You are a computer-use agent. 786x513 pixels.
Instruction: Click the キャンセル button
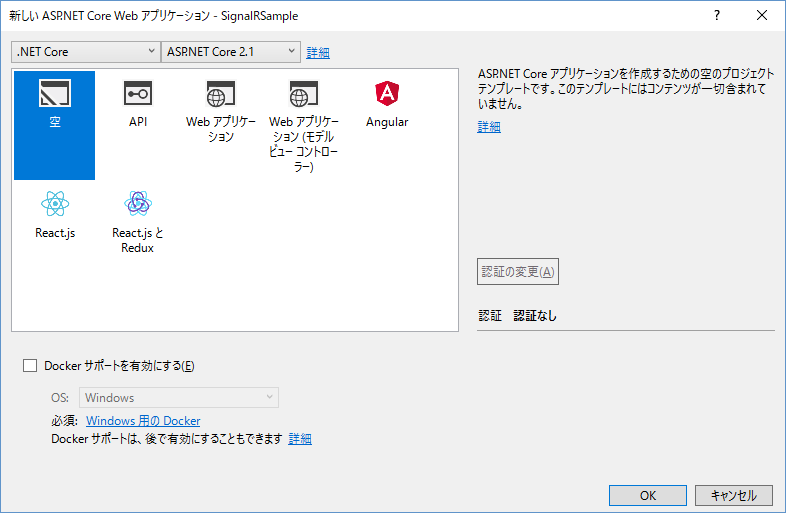pyautogui.click(x=734, y=495)
